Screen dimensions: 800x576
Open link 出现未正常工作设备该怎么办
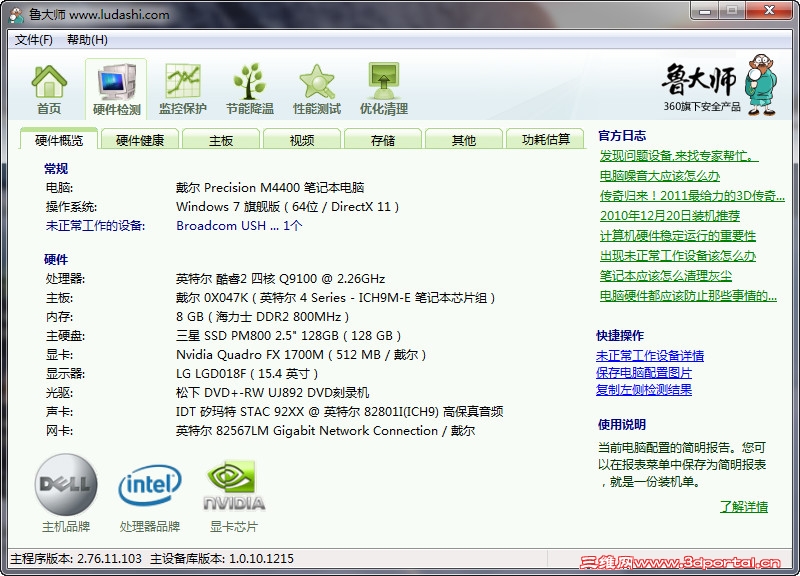[x=678, y=256]
